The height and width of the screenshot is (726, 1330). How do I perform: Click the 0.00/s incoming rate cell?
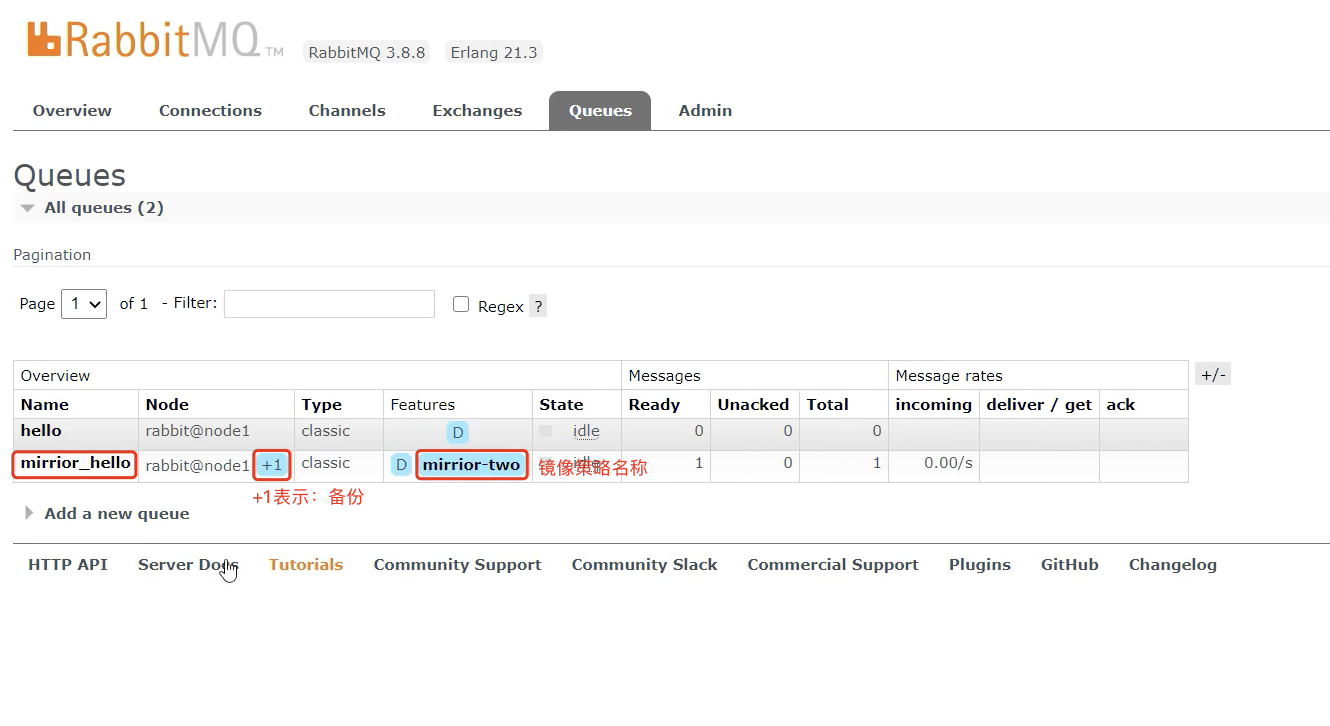coord(948,463)
